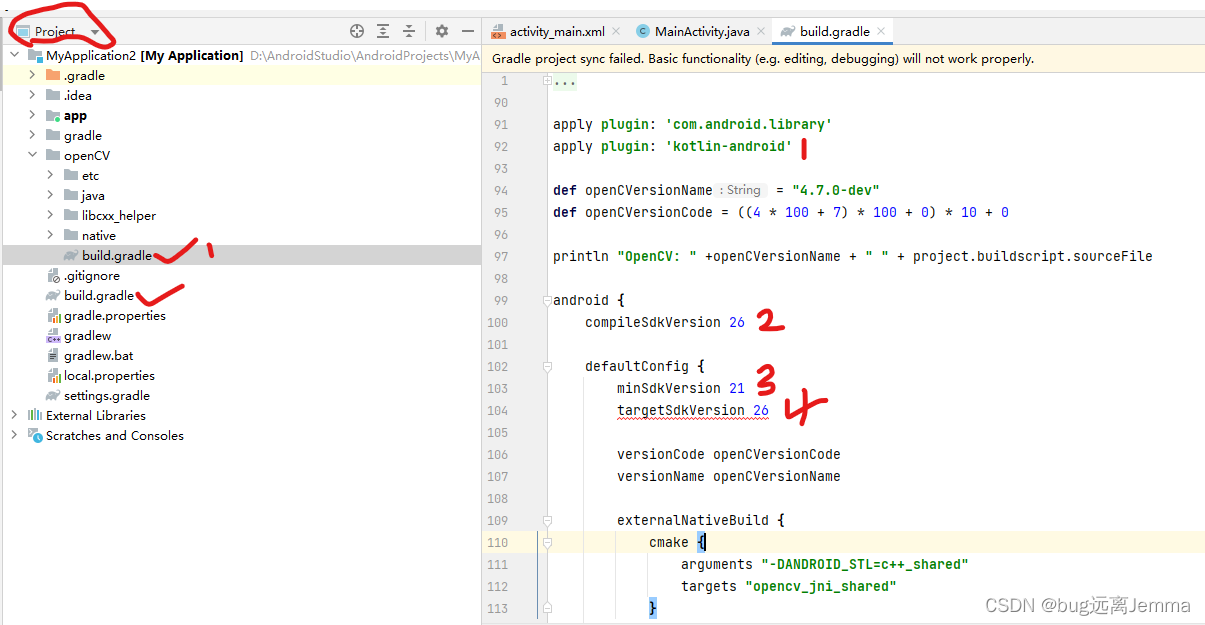Screen dimensions: 1205x625
Task: Fold the android block at line 99
Action: point(547,300)
